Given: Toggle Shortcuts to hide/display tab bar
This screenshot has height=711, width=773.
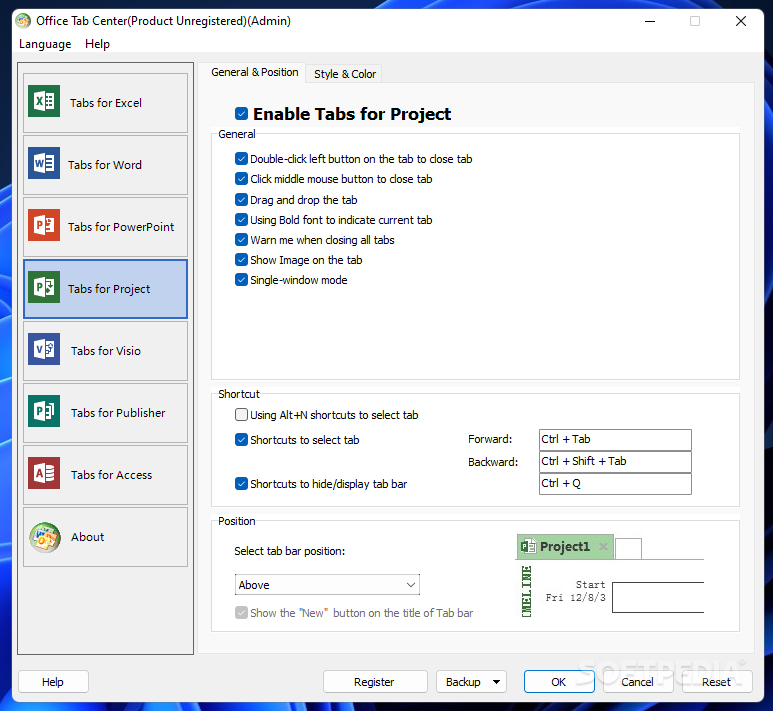Looking at the screenshot, I should (241, 484).
